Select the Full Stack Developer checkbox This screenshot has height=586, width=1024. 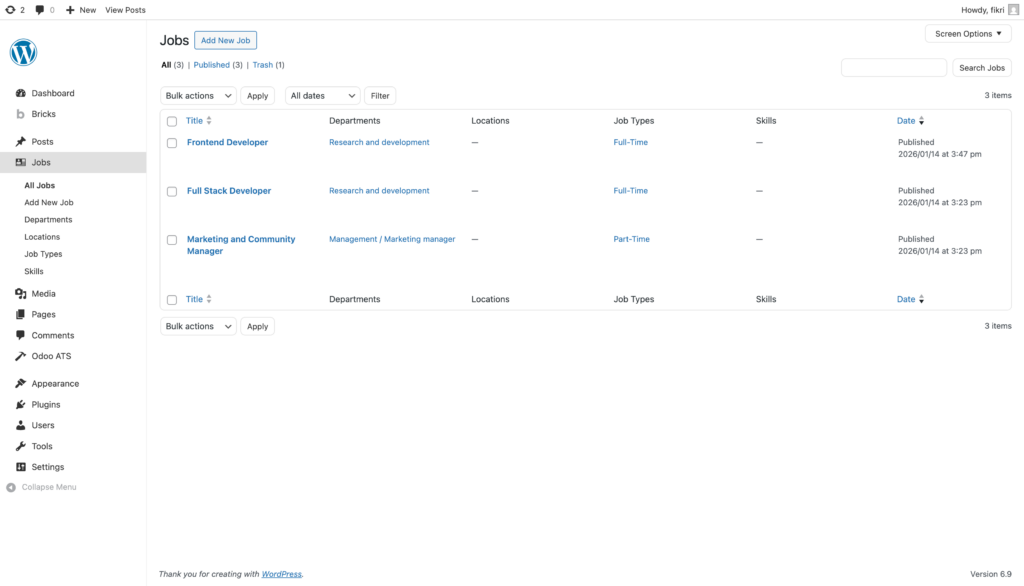172,191
